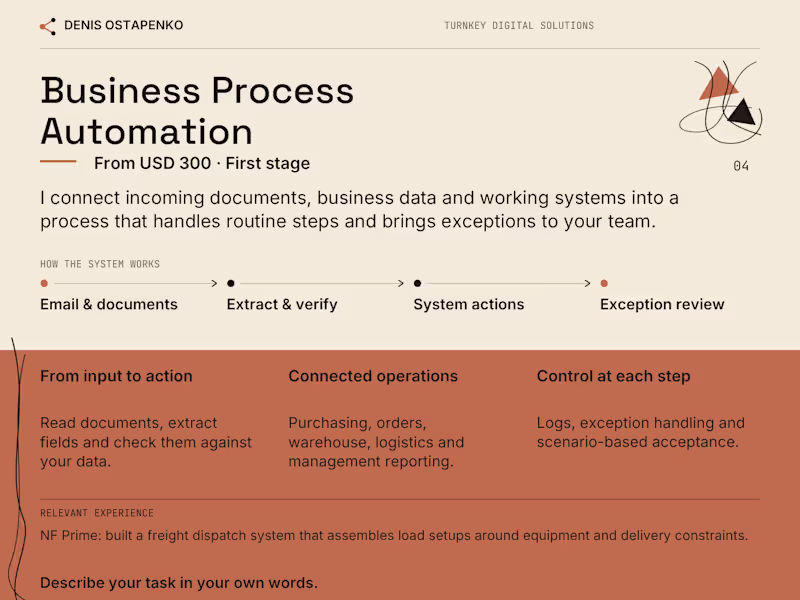Select the Email & documents step label
Image resolution: width=800 pixels, height=600 pixels.
[109, 305]
